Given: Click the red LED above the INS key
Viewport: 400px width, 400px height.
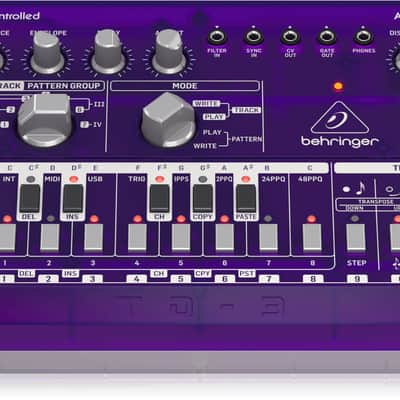Looking at the screenshot, I should 73,179.
